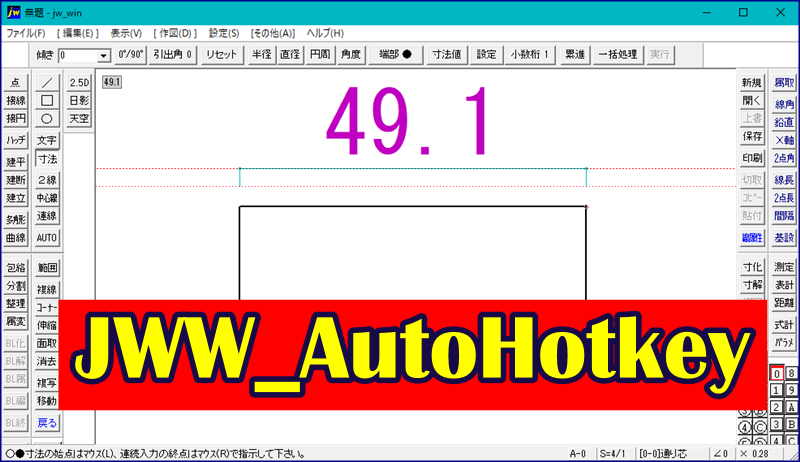The image size is (800, 462).
Task: Toggle layer 0 in layer panel
Action: click(x=776, y=374)
